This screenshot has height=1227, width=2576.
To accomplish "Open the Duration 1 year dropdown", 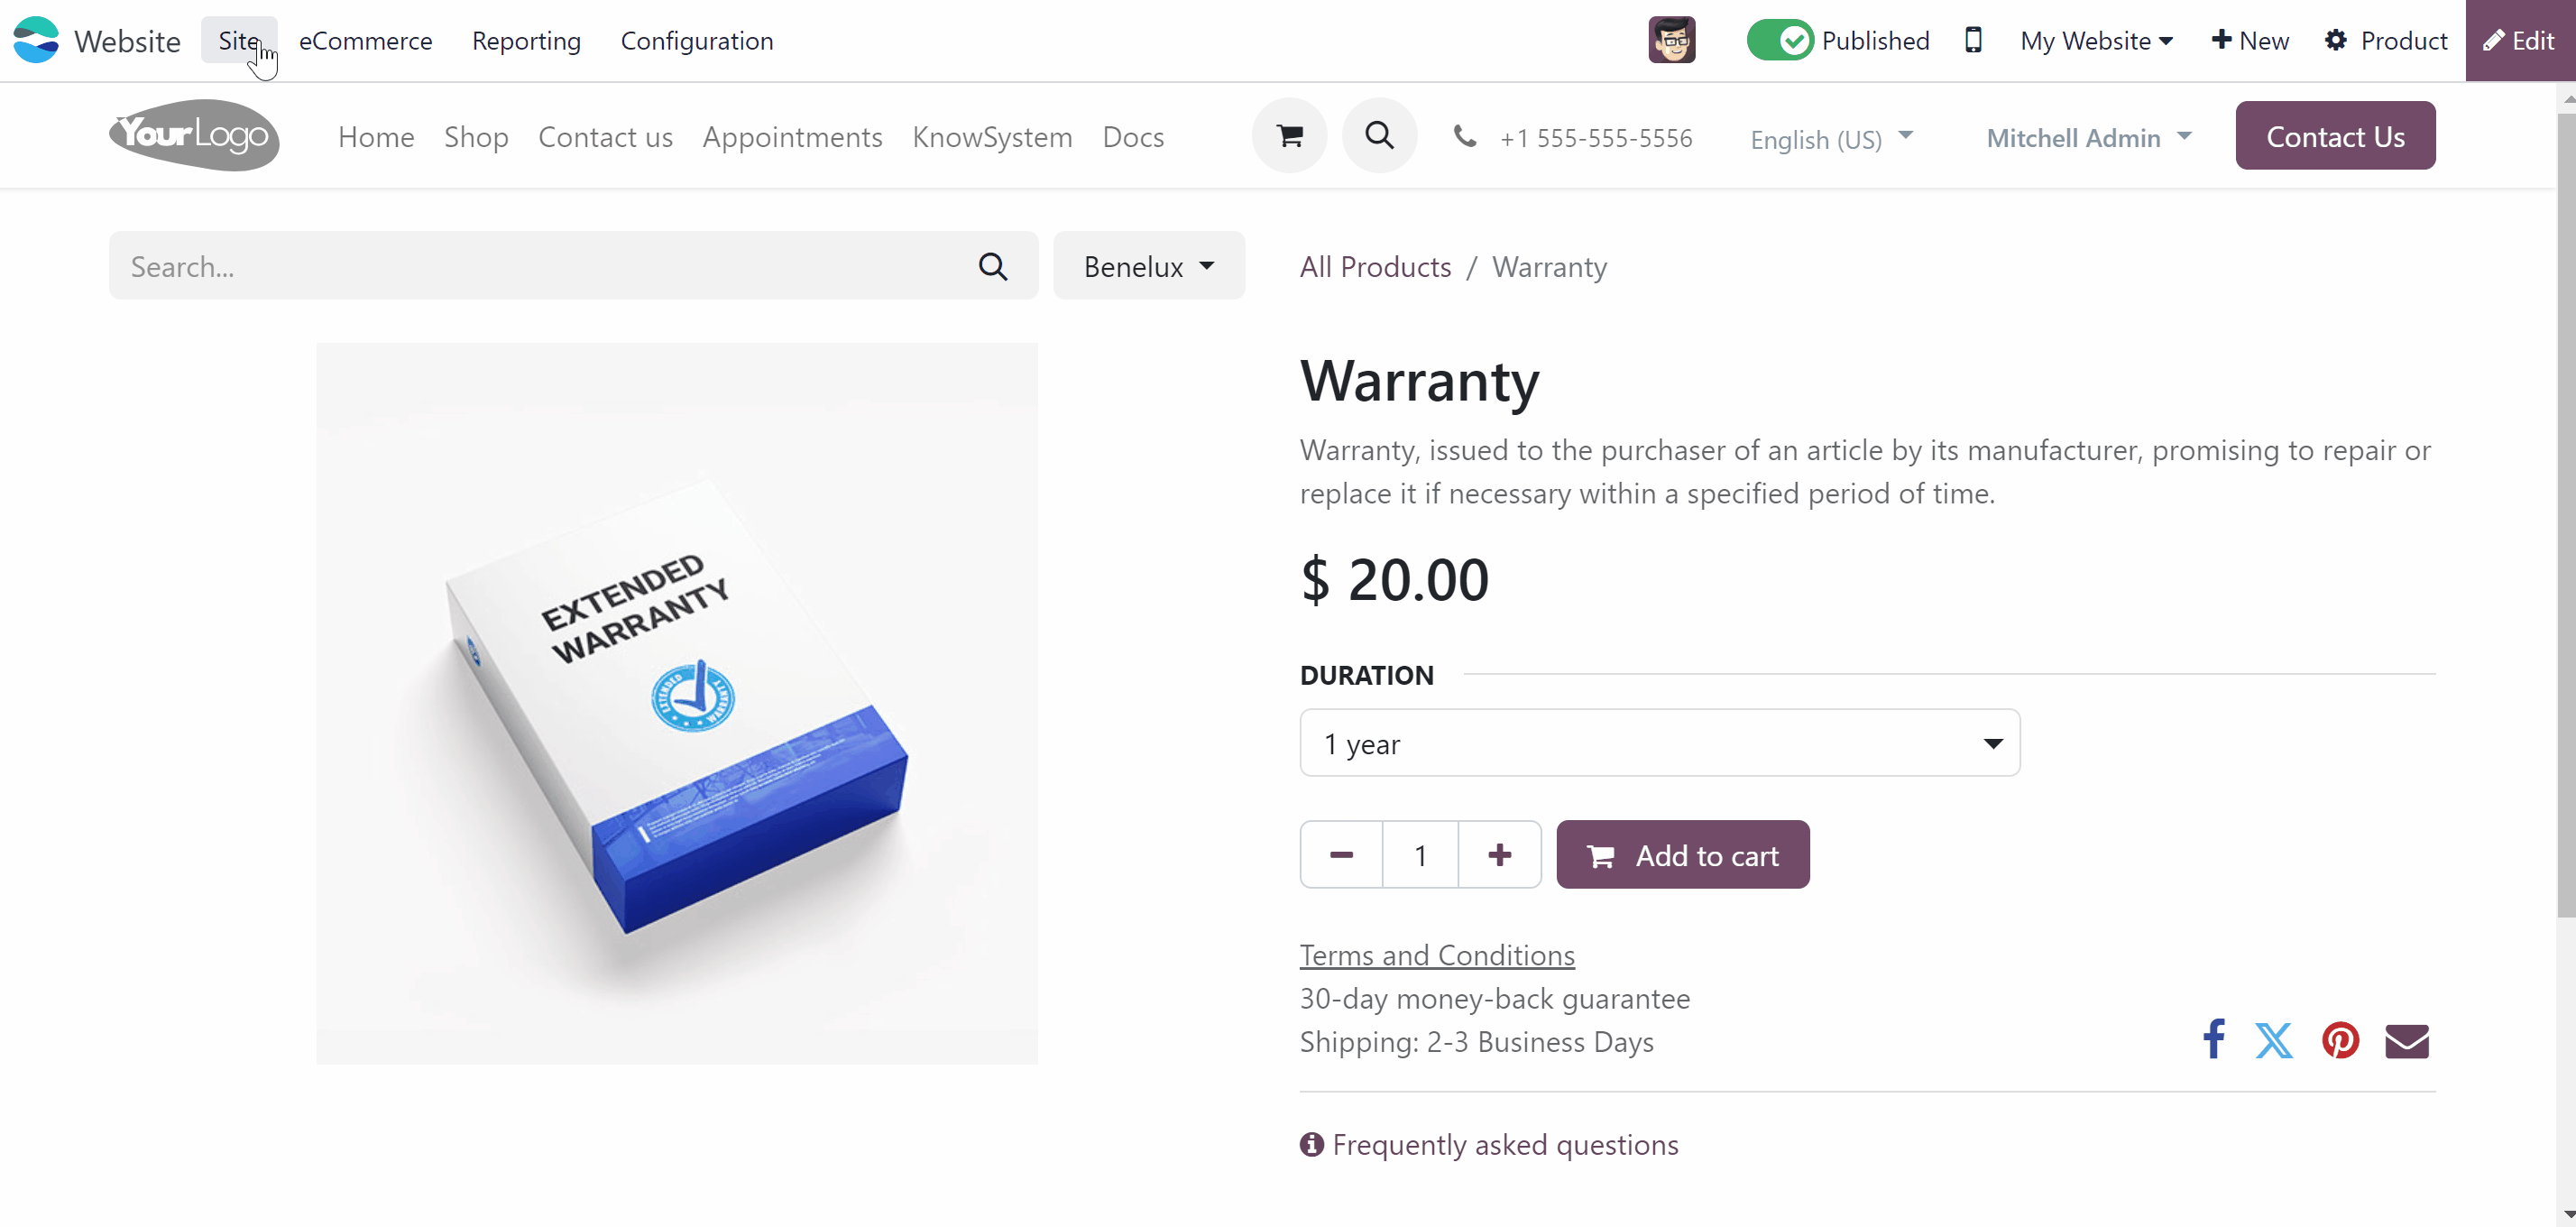I will tap(1659, 743).
